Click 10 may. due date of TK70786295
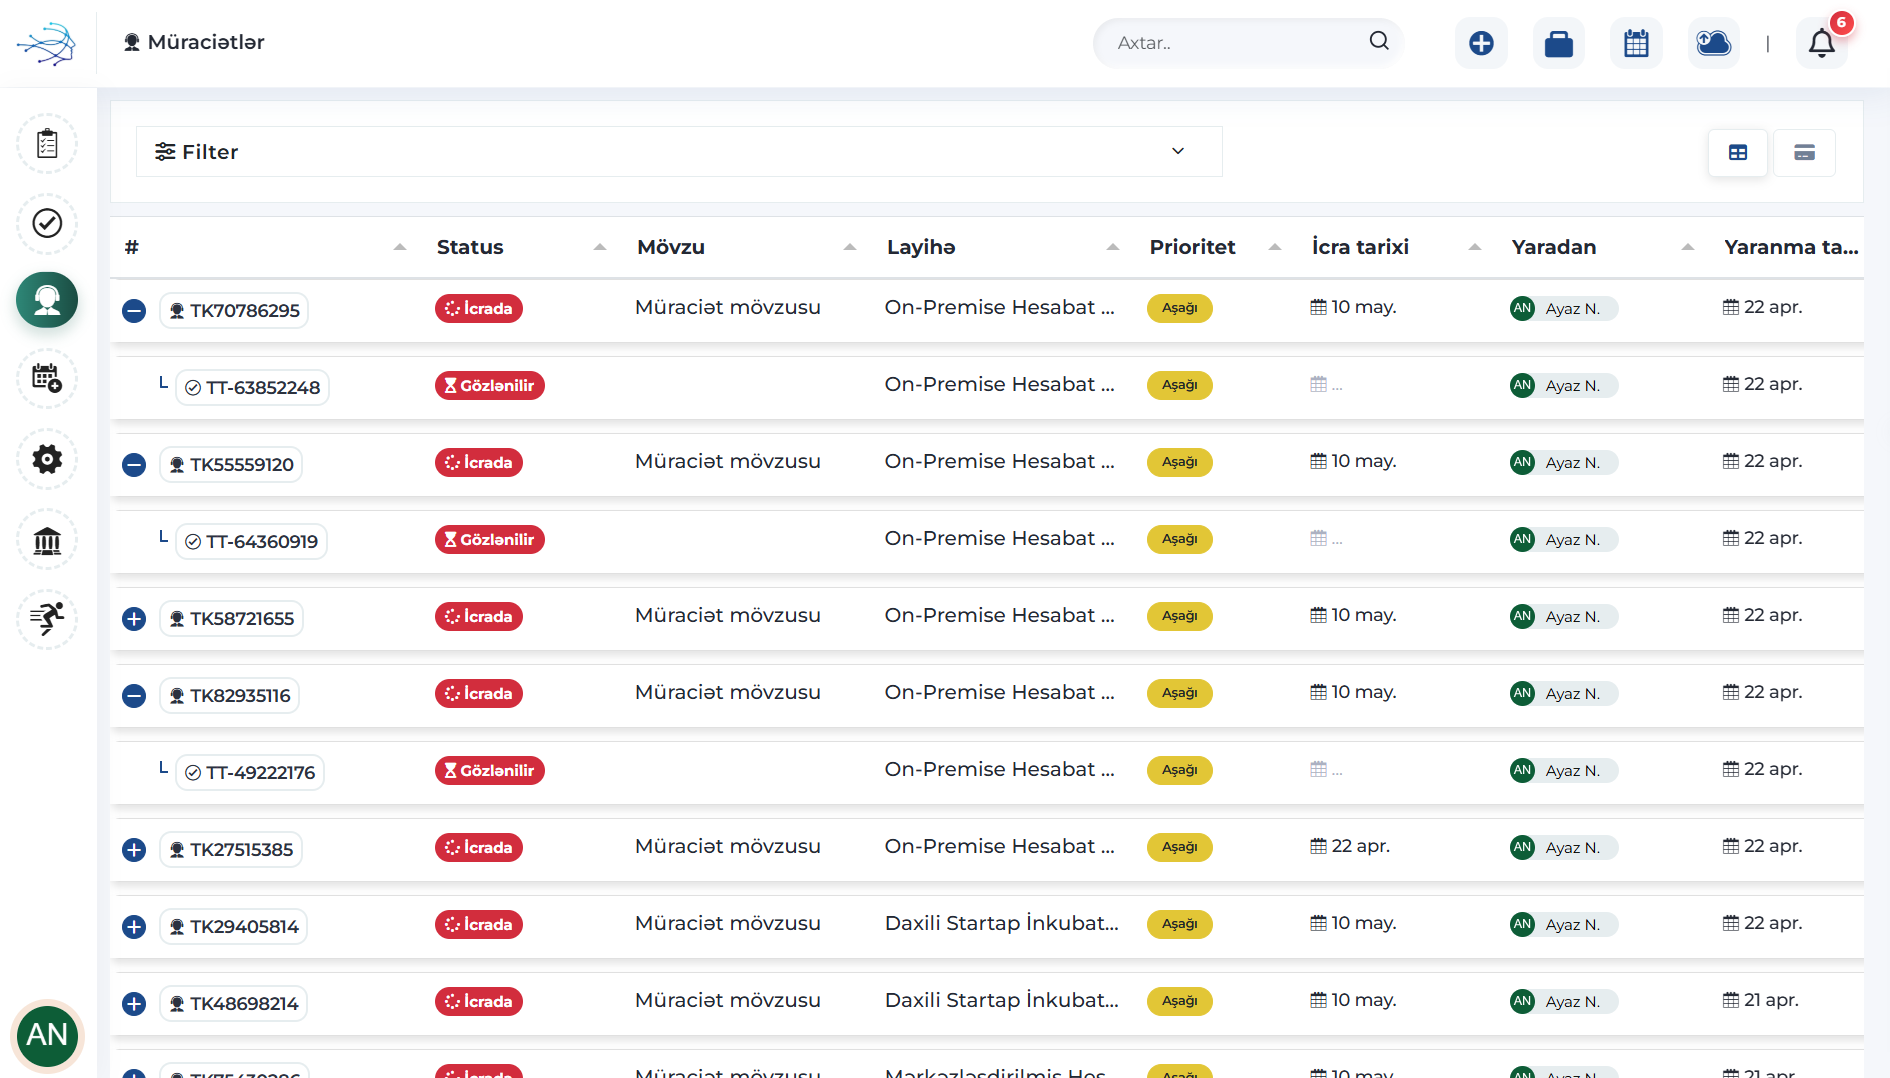Image resolution: width=1890 pixels, height=1078 pixels. pyautogui.click(x=1353, y=307)
